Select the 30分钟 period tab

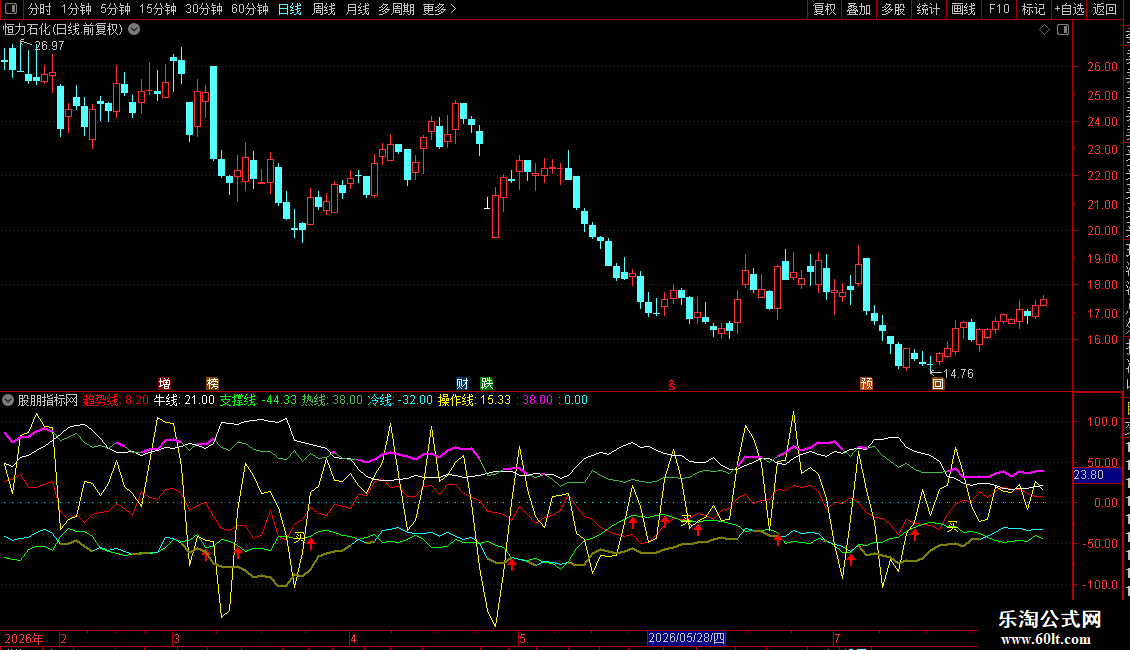pyautogui.click(x=203, y=9)
